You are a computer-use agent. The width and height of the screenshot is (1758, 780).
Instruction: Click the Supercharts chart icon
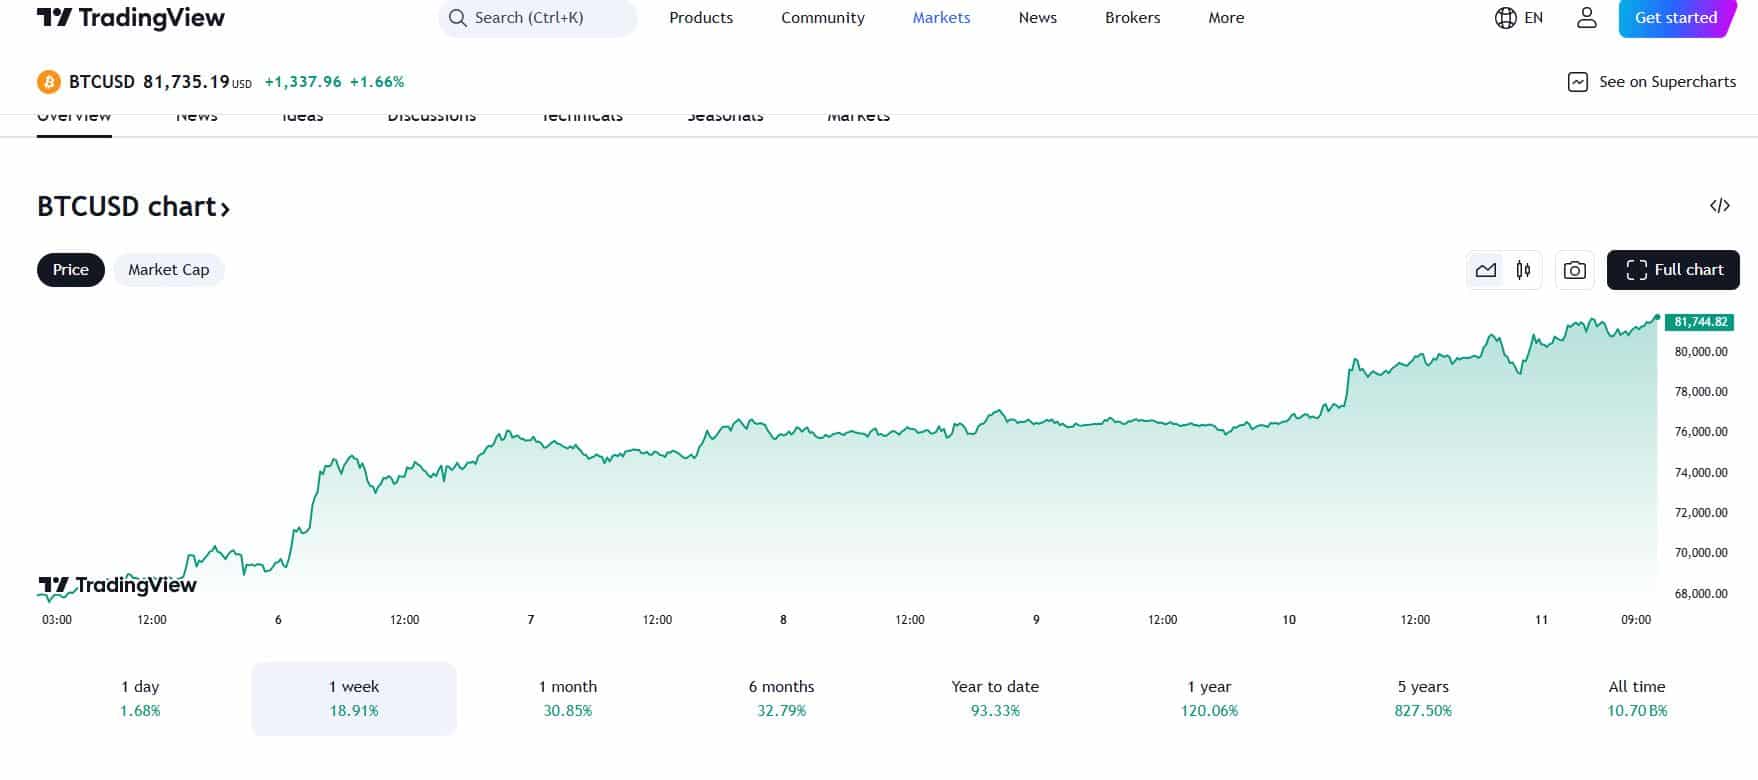pyautogui.click(x=1577, y=82)
